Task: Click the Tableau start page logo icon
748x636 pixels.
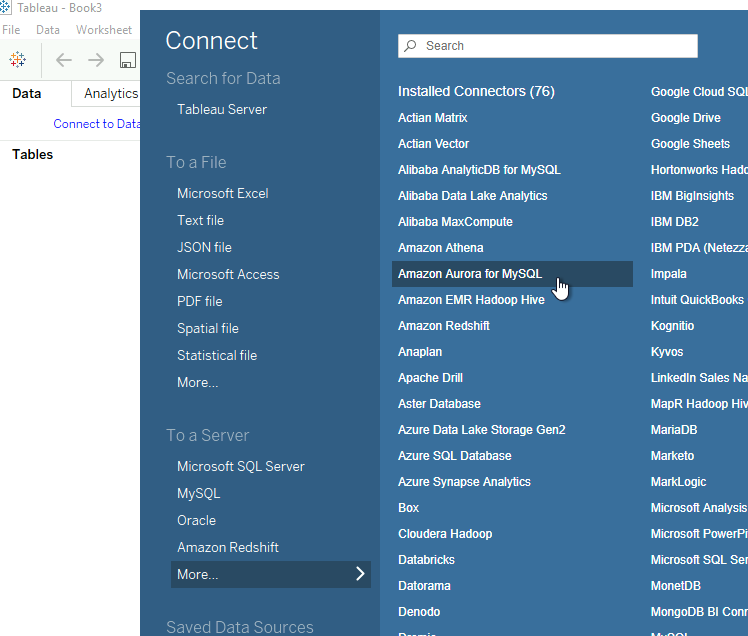Action: click(18, 60)
